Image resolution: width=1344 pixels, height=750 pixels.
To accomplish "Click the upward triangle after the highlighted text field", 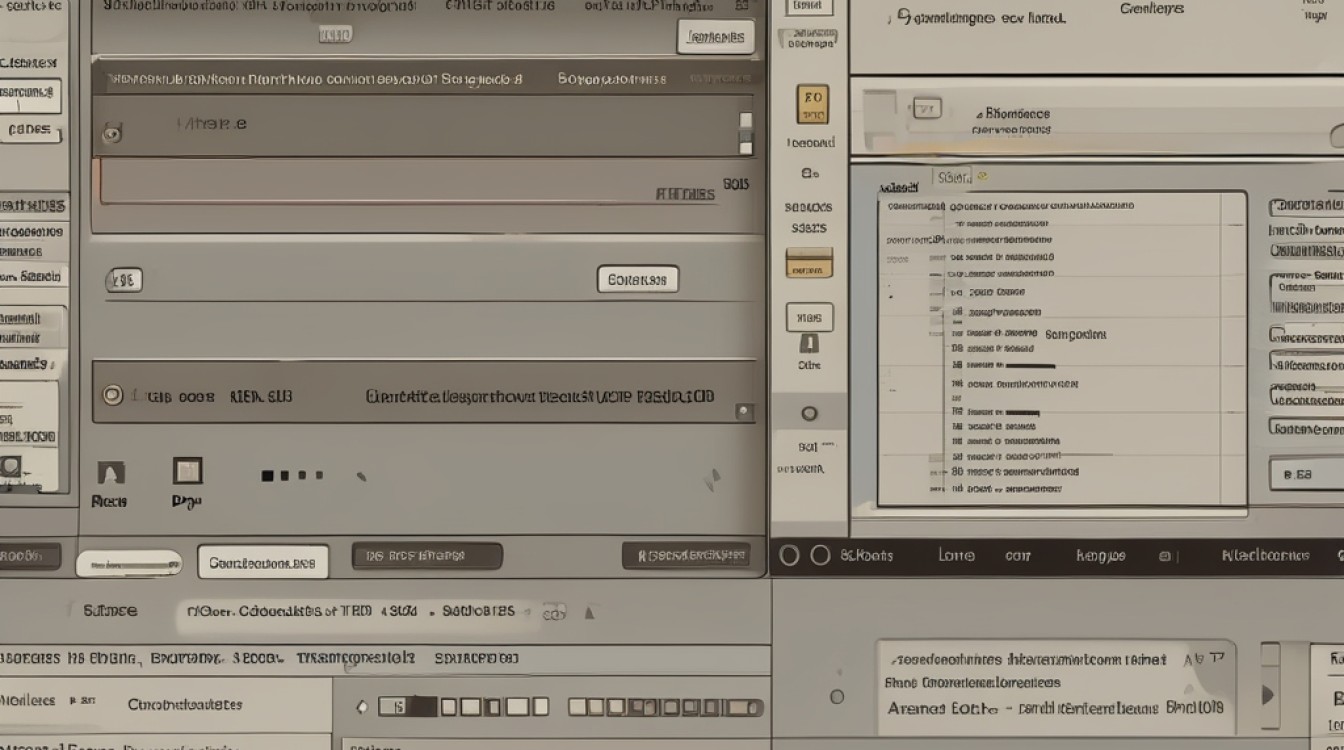I will [590, 612].
